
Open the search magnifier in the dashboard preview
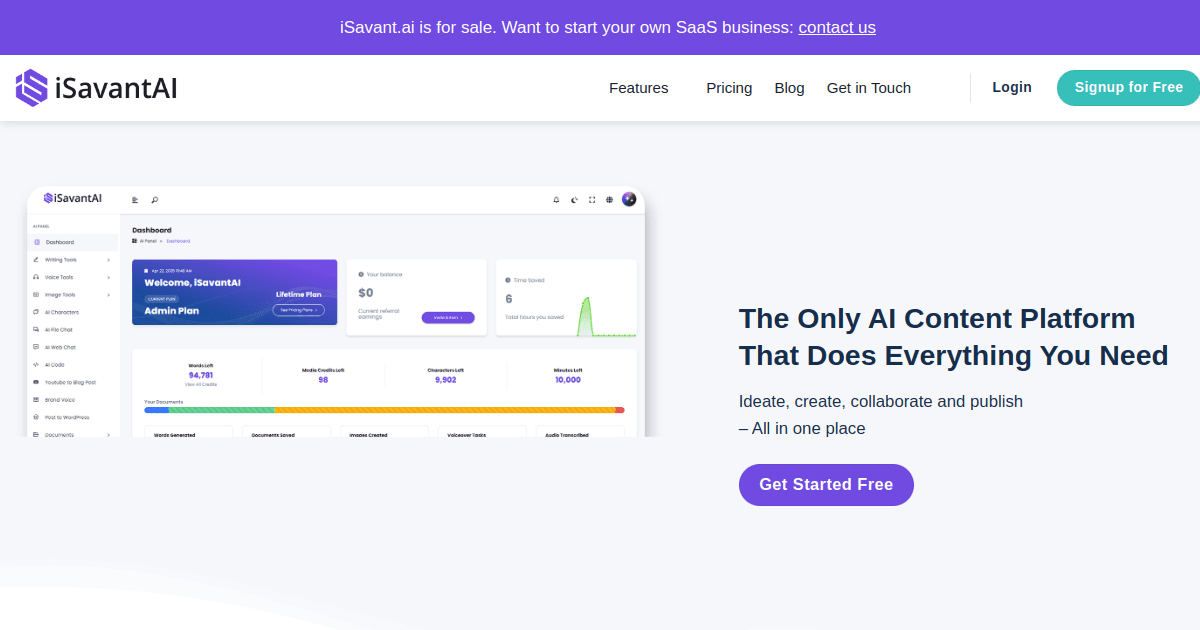(155, 200)
